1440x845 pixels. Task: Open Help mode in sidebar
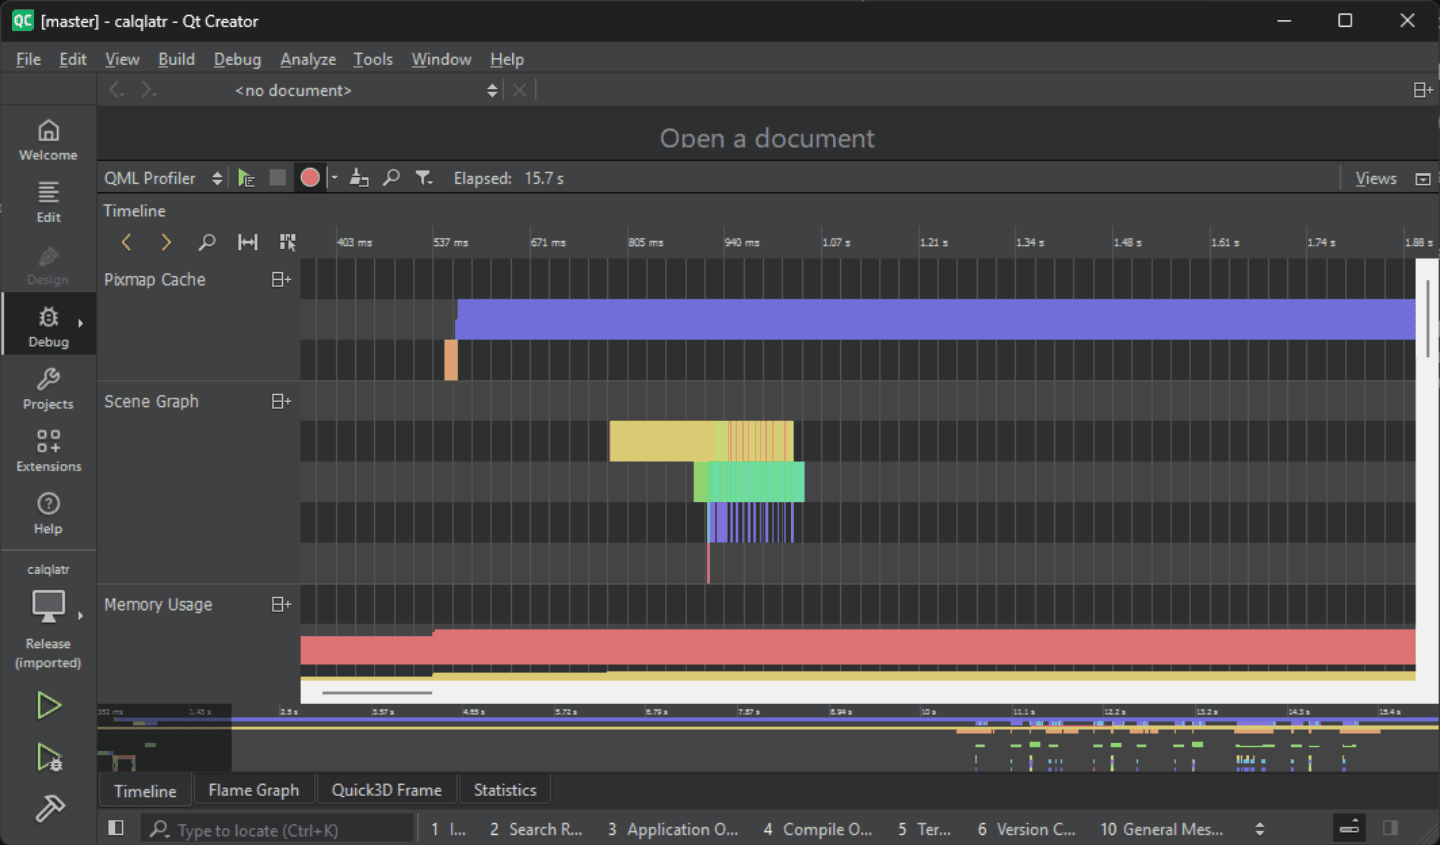click(x=48, y=513)
